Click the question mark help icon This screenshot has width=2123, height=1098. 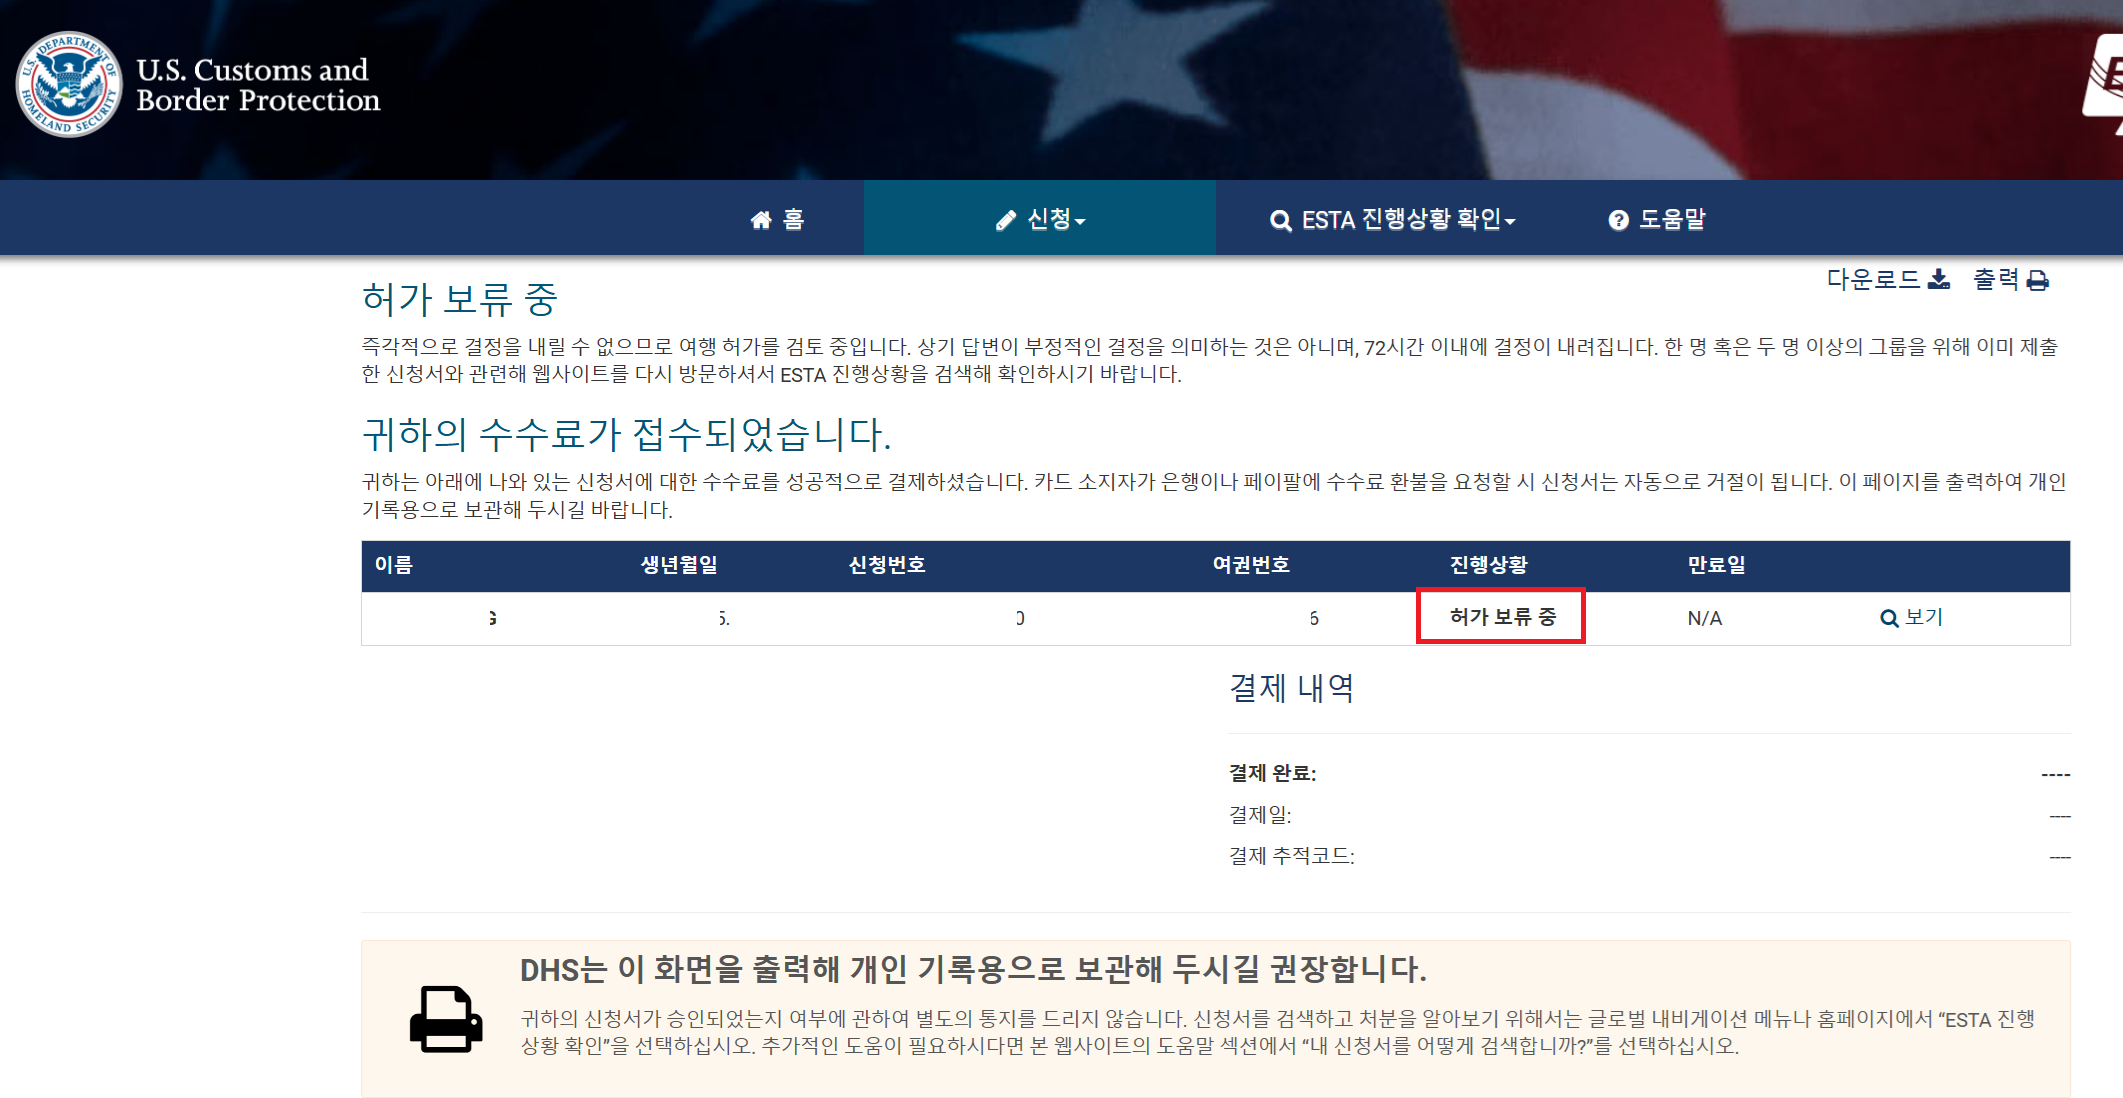coord(1618,220)
